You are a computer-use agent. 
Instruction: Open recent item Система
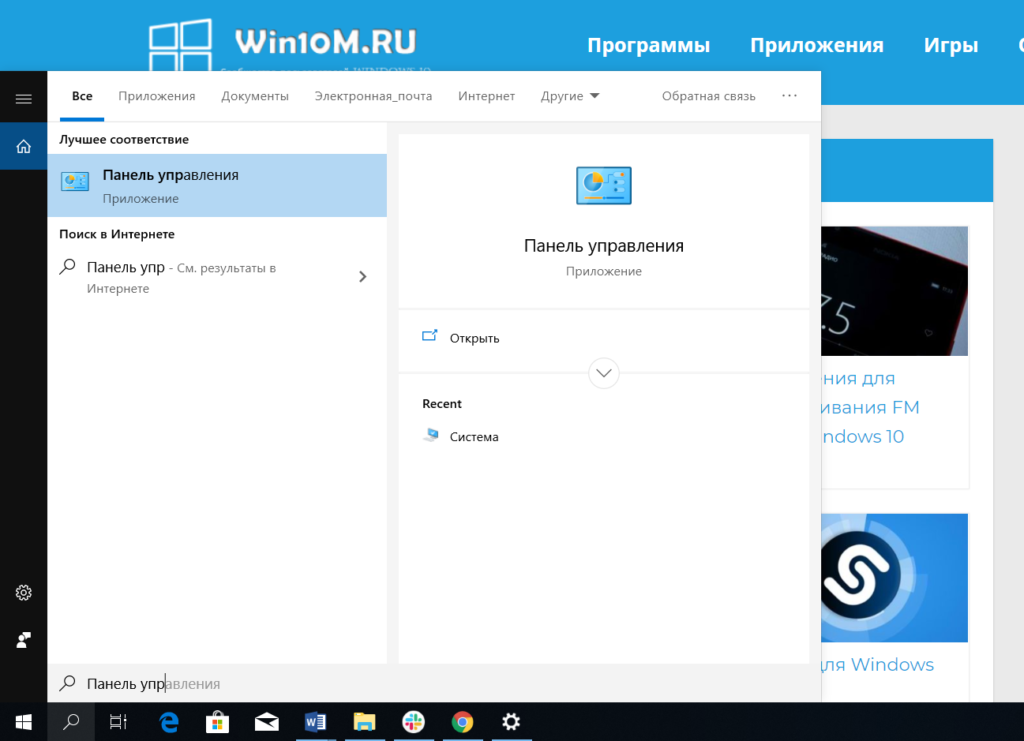coord(473,437)
